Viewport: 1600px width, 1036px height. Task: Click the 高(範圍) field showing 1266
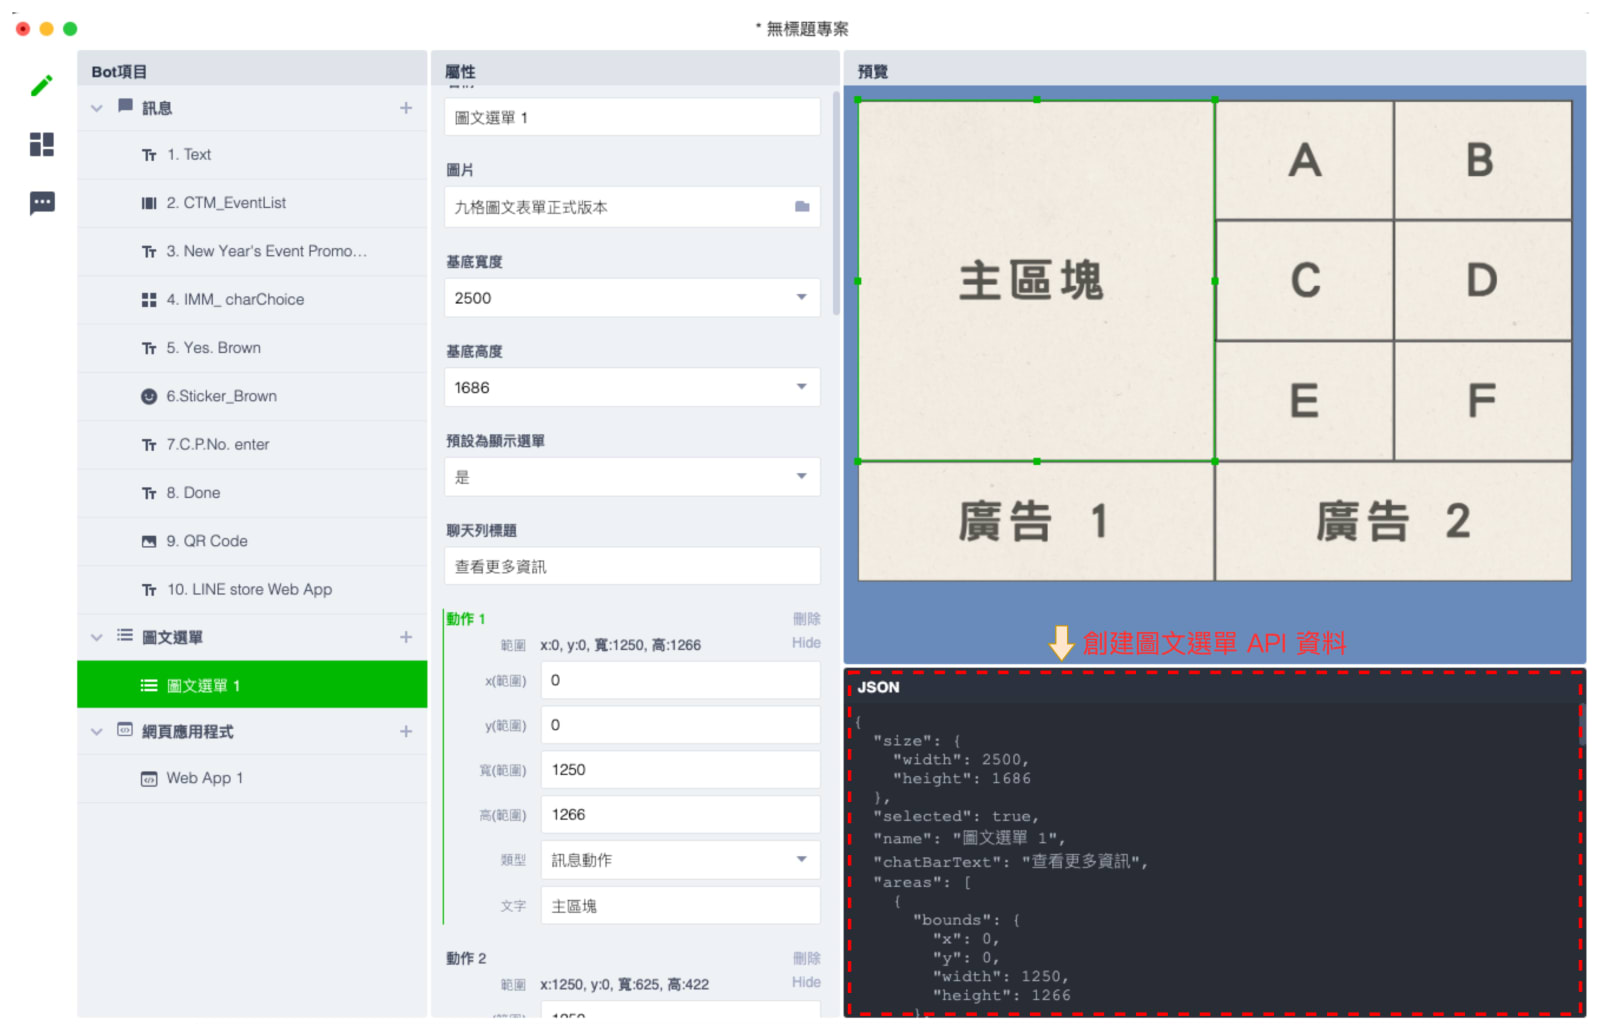pyautogui.click(x=681, y=815)
